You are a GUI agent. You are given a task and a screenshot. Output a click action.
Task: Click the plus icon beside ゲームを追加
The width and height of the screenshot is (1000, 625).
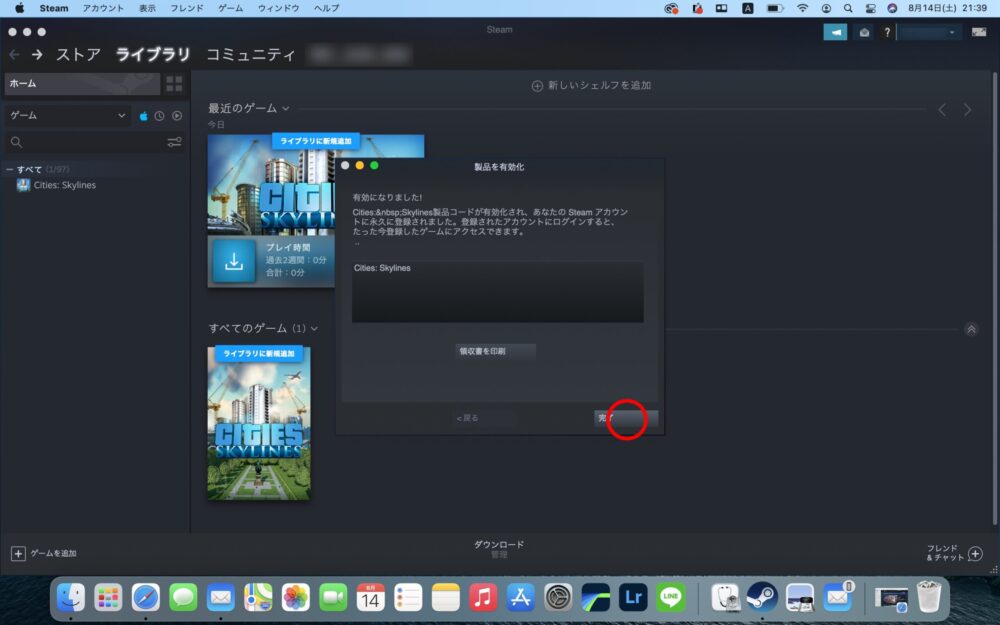pos(18,554)
